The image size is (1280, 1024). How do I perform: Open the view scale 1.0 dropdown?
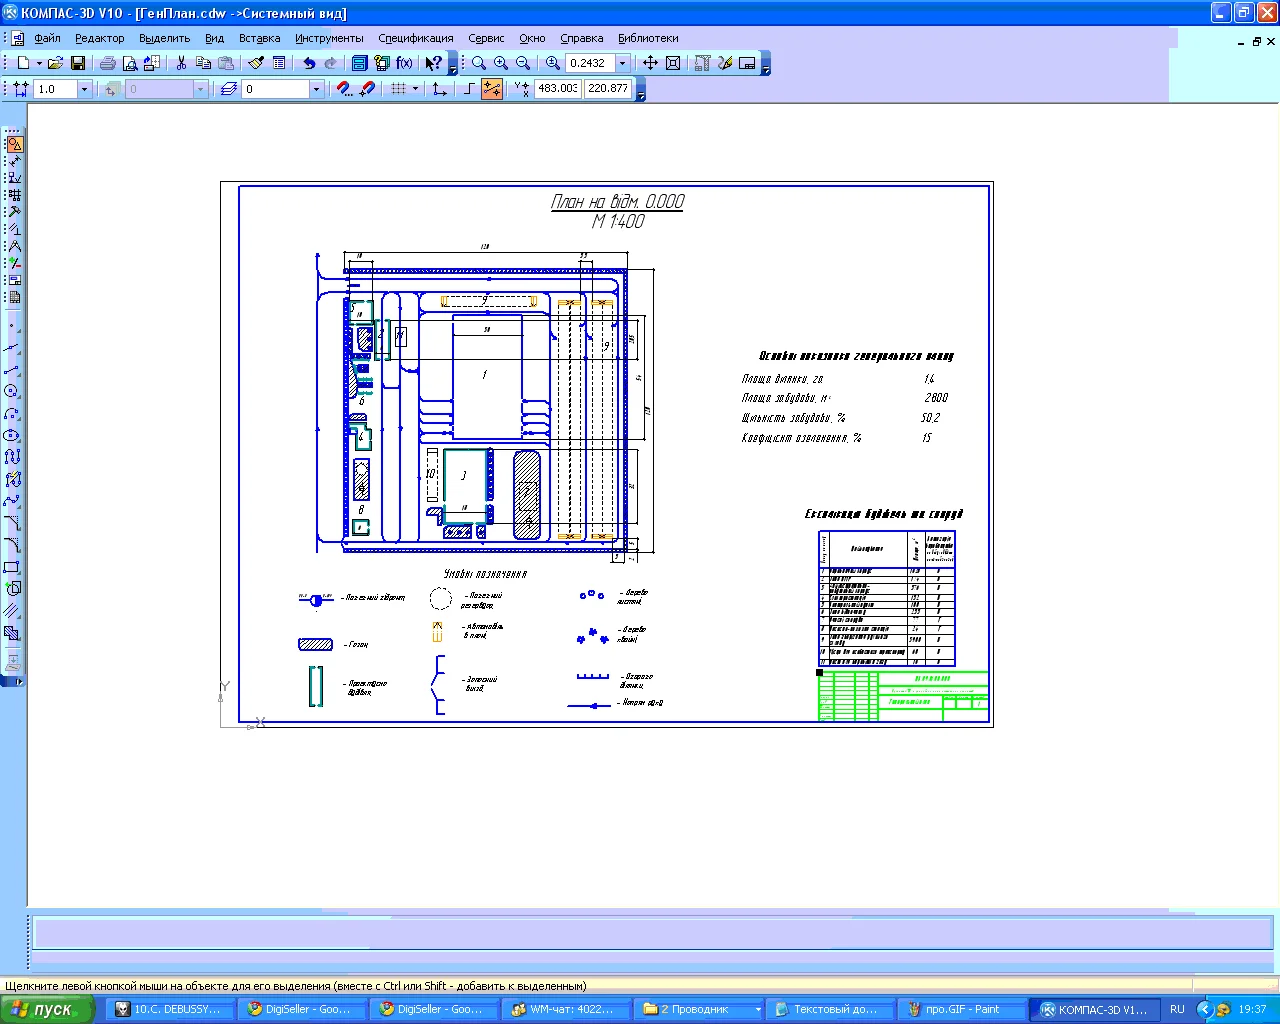[84, 89]
